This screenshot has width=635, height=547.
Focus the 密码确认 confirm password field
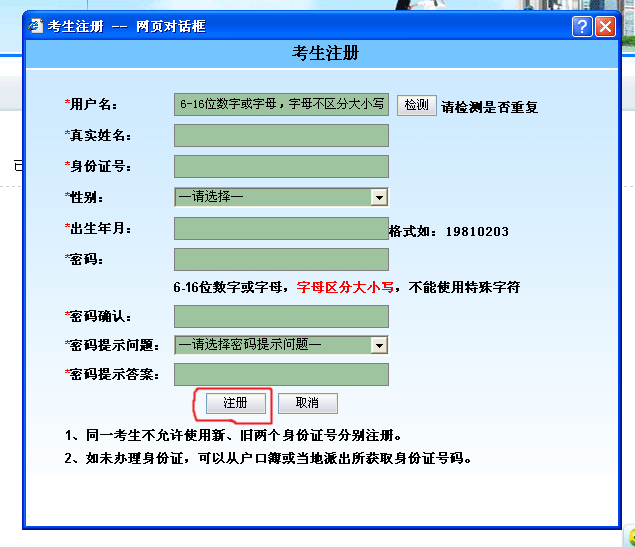(x=281, y=317)
